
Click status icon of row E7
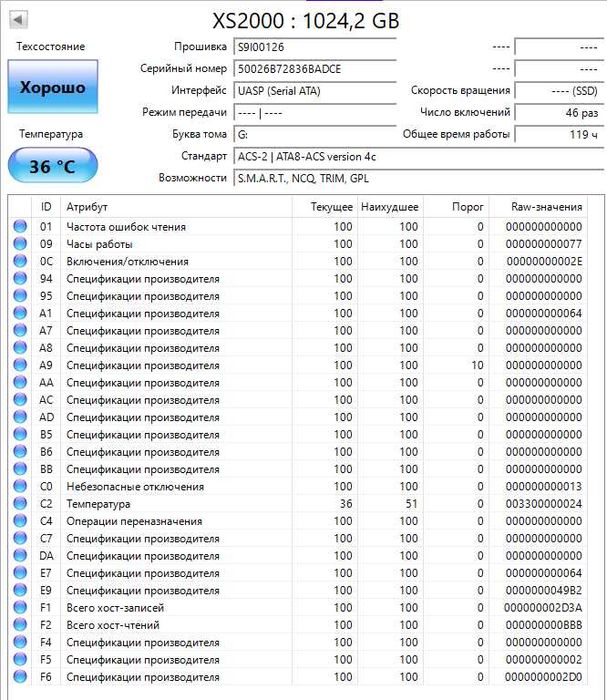pyautogui.click(x=20, y=573)
